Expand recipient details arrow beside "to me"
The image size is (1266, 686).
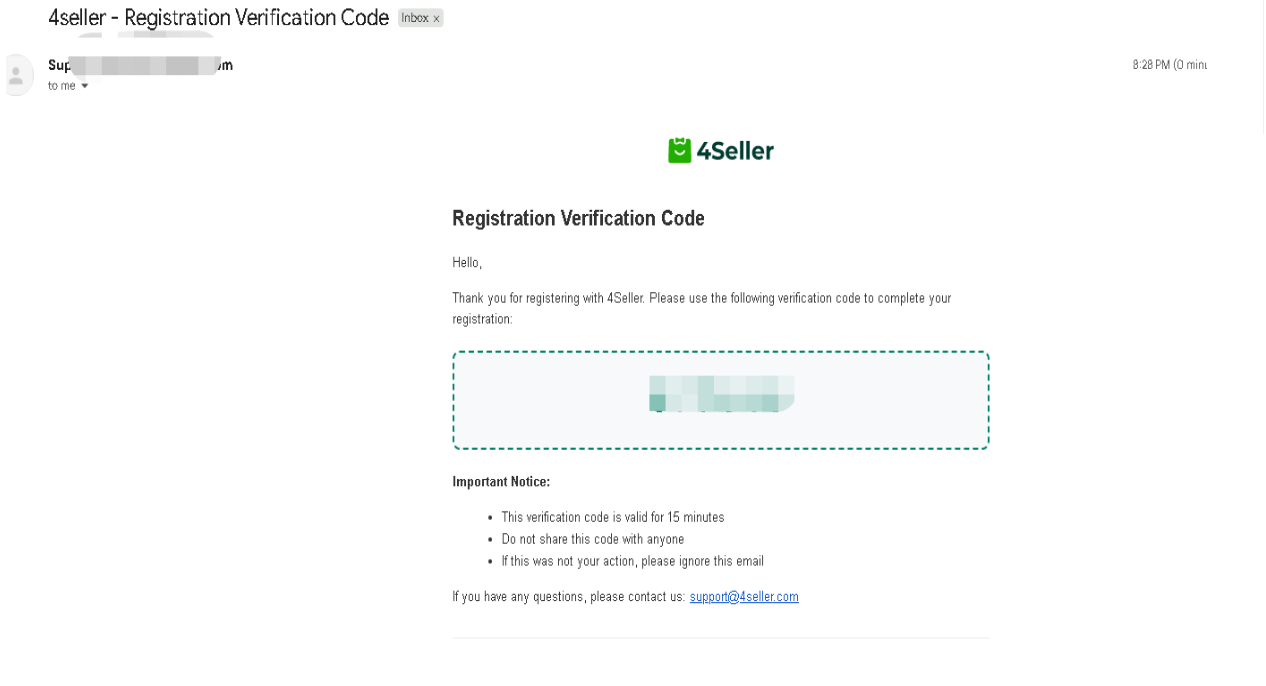85,86
